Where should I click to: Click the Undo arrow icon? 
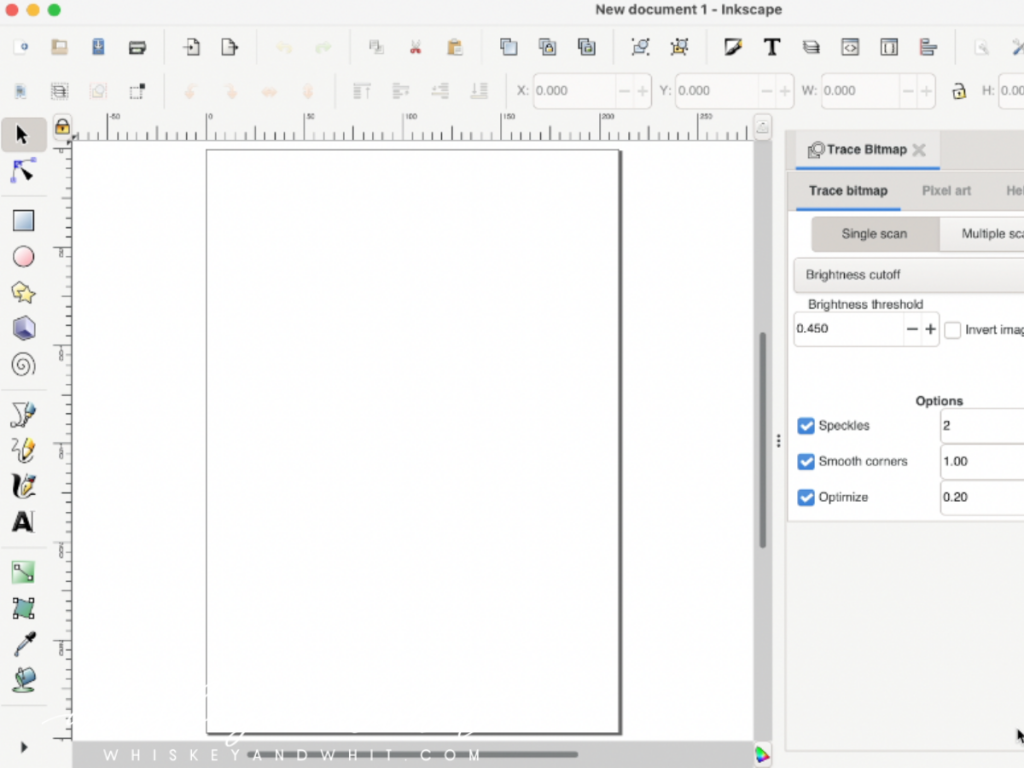284,47
